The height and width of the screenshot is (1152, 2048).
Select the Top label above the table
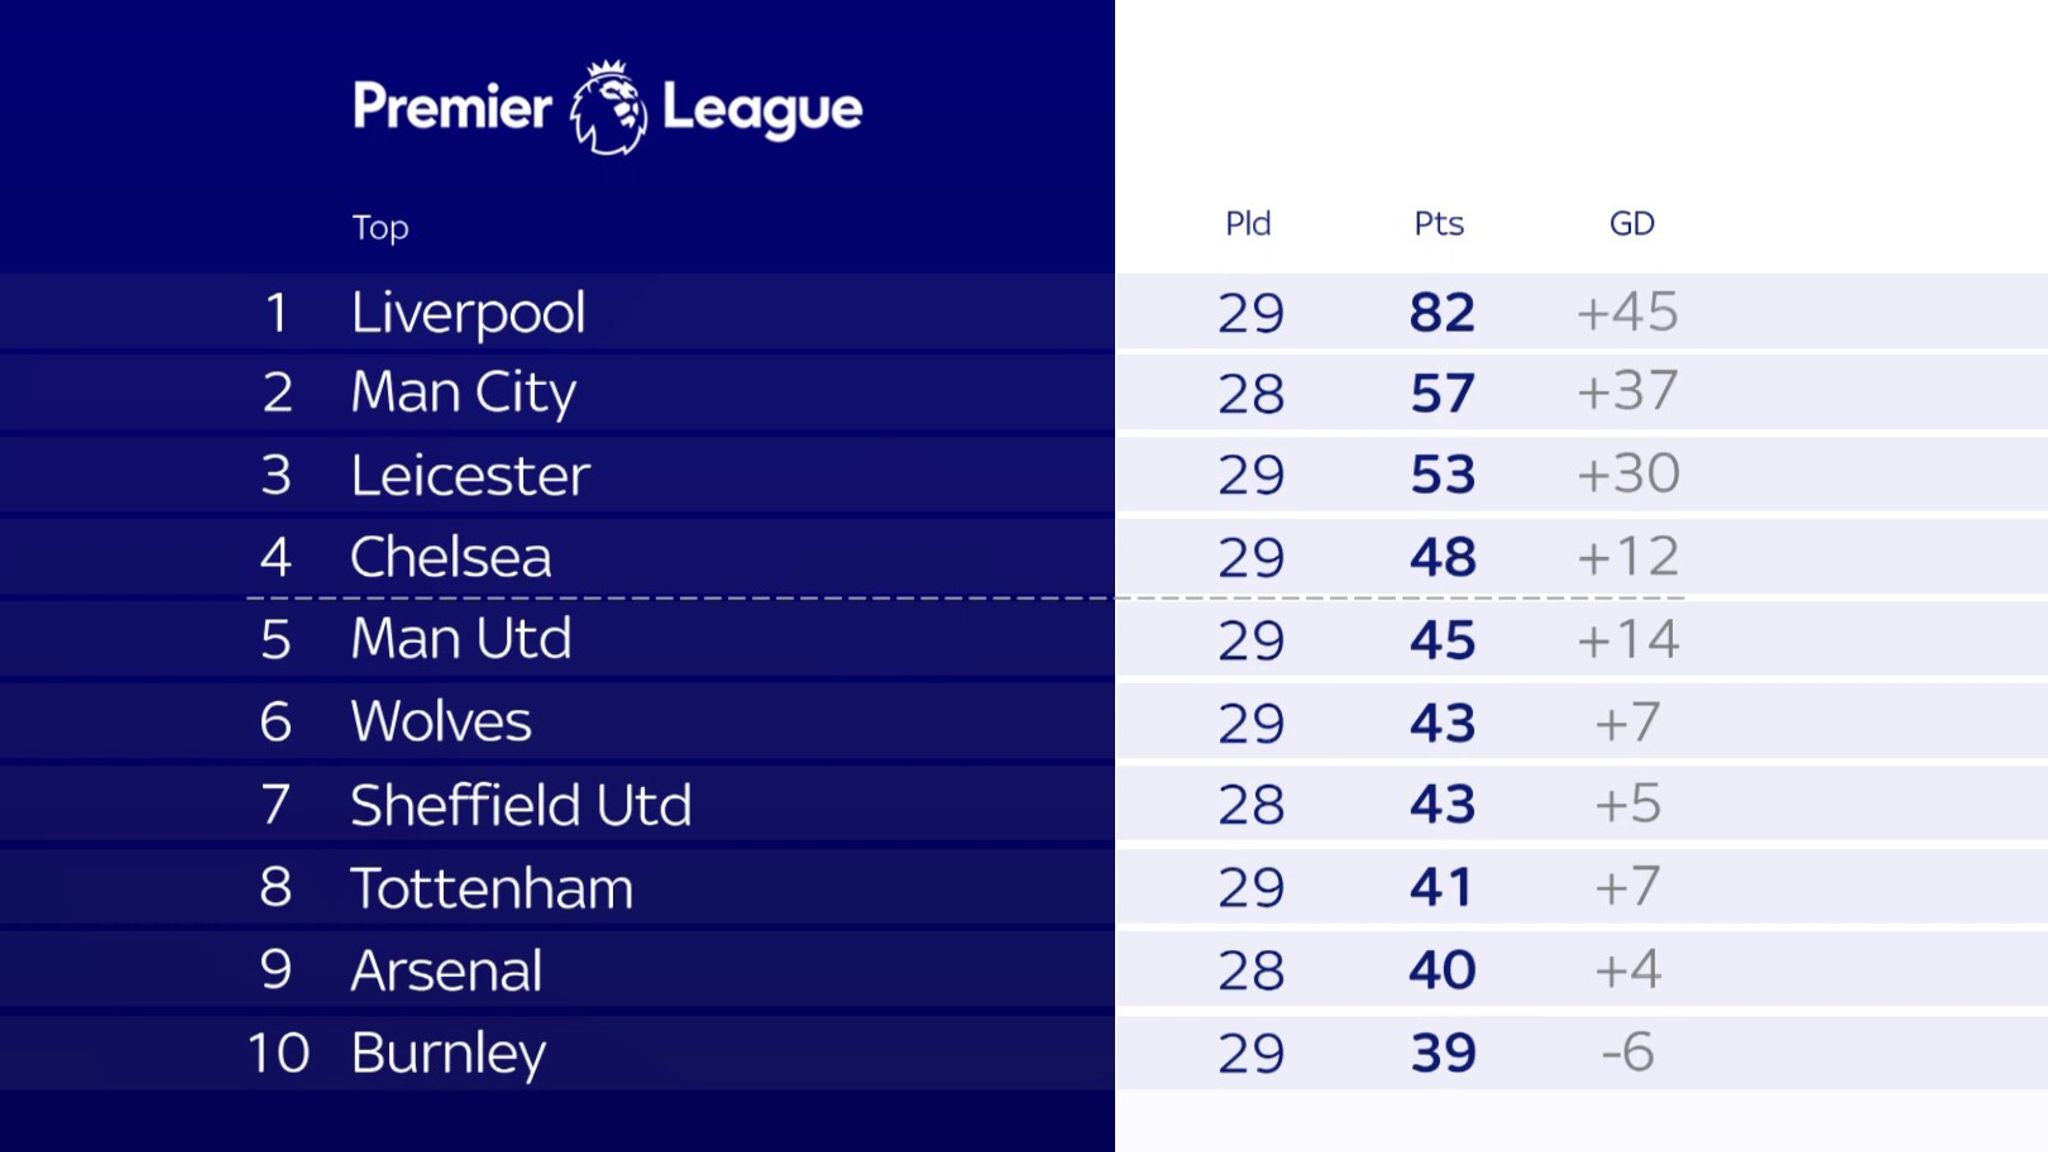click(x=380, y=228)
